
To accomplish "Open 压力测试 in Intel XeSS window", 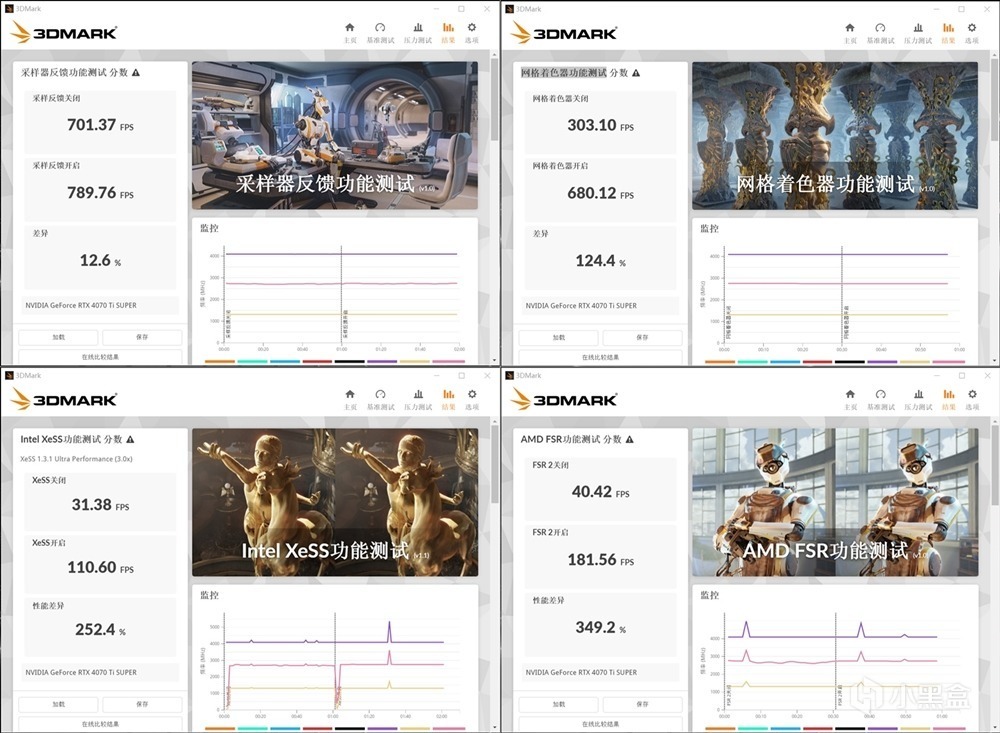I will click(418, 399).
